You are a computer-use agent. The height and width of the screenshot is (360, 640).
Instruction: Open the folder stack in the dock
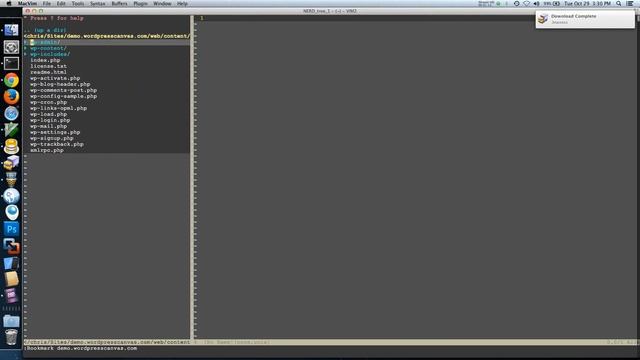[x=11, y=321]
